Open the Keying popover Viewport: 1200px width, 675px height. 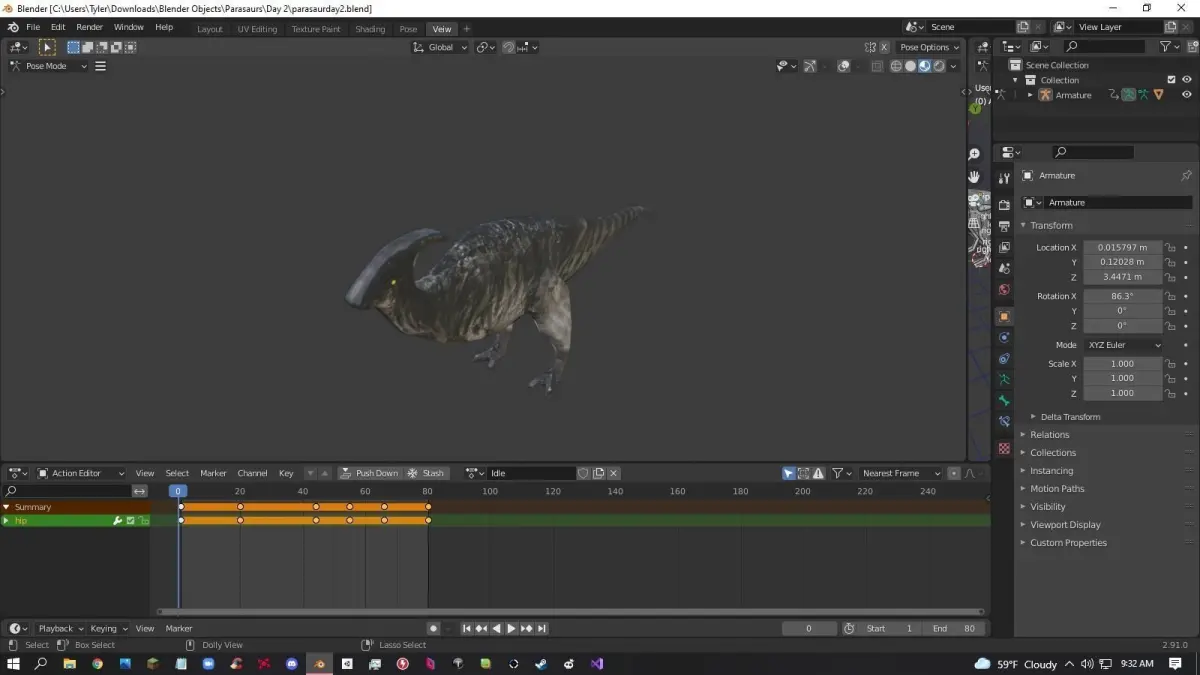[108, 628]
